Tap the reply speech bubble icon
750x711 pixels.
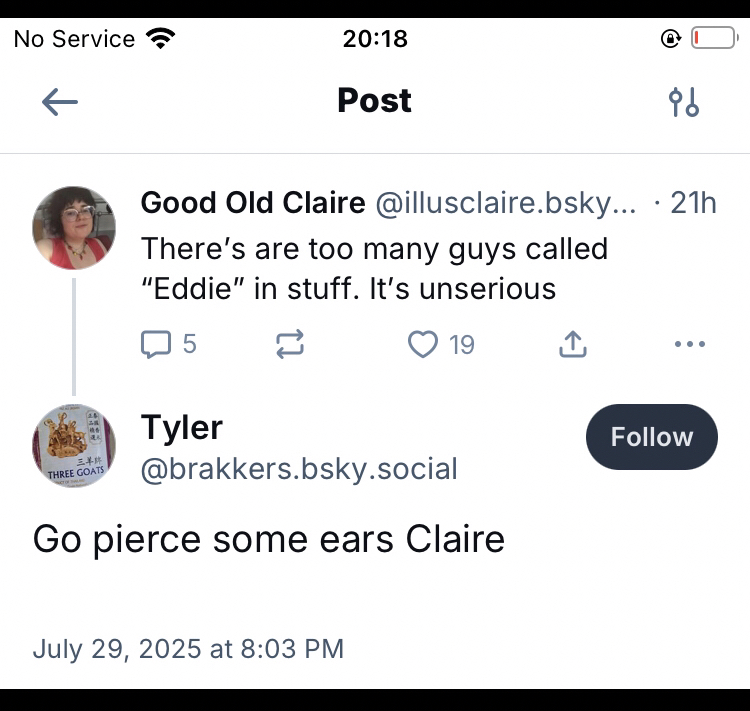point(156,345)
